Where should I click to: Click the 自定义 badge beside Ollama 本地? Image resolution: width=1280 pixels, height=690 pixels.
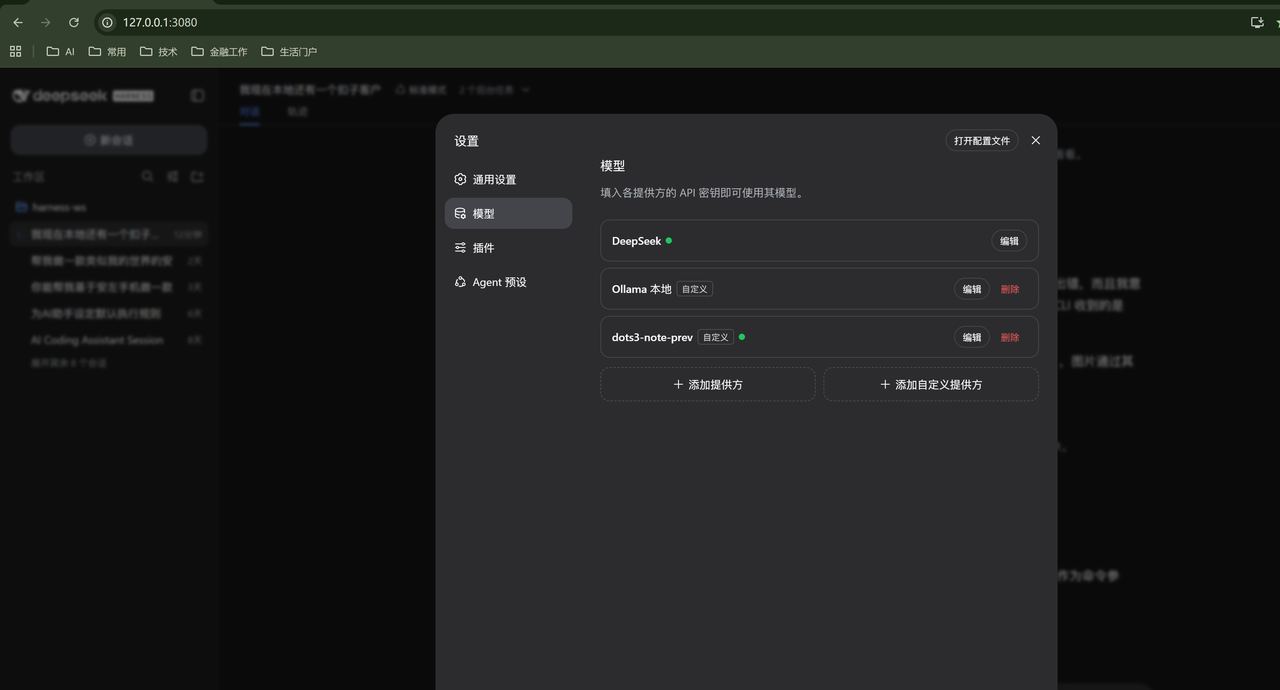coord(695,289)
